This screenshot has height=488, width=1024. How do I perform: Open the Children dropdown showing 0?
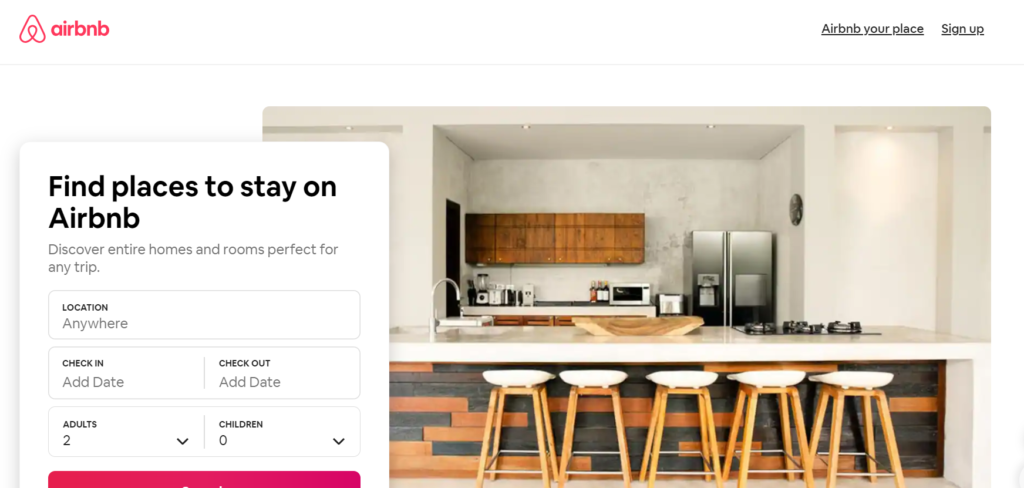[282, 432]
